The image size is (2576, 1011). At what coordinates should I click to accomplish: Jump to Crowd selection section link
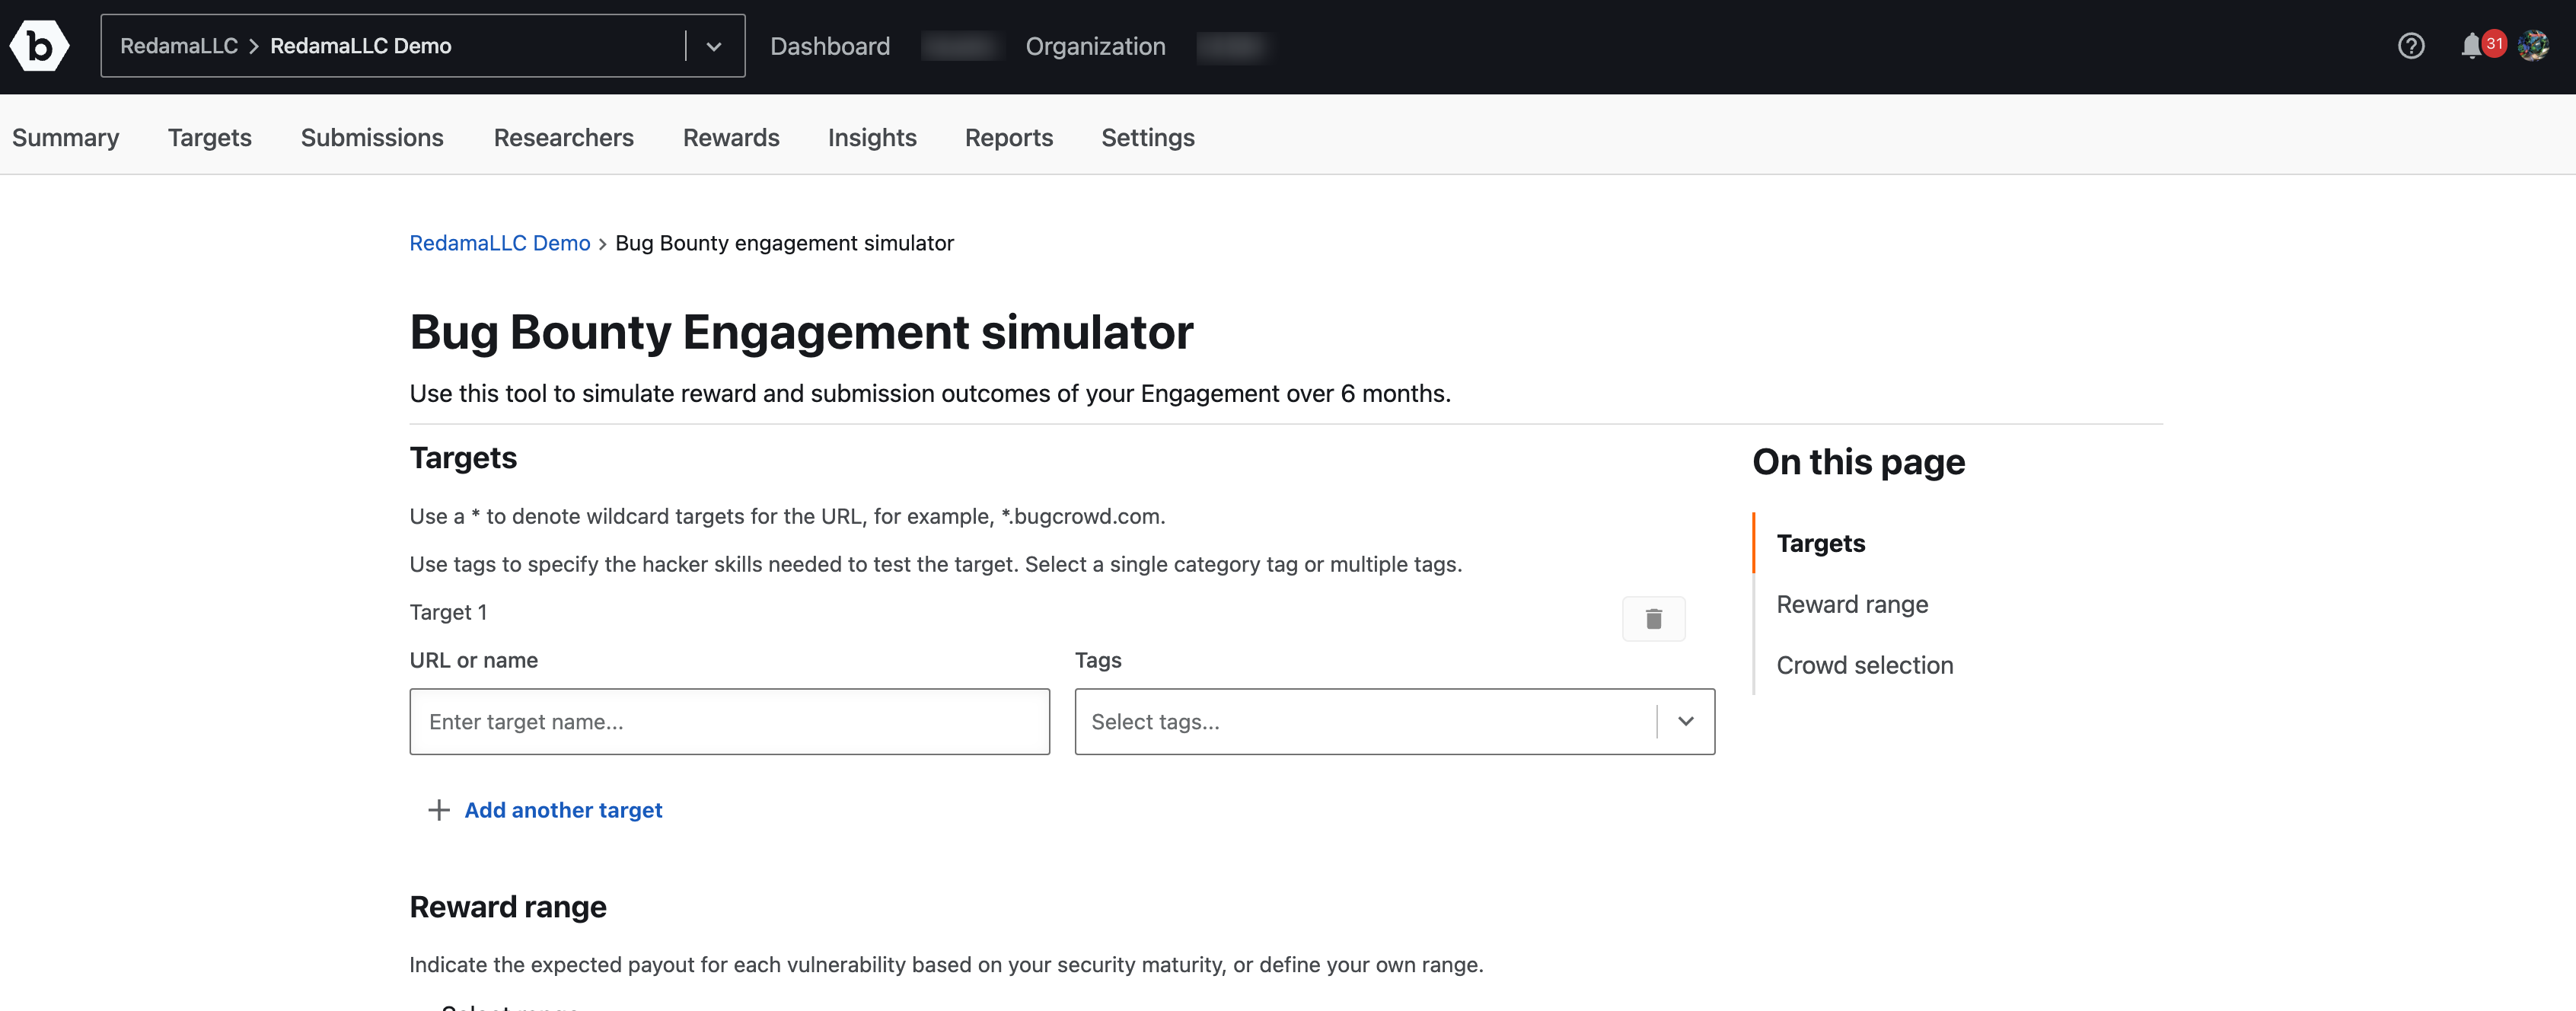(x=1865, y=665)
